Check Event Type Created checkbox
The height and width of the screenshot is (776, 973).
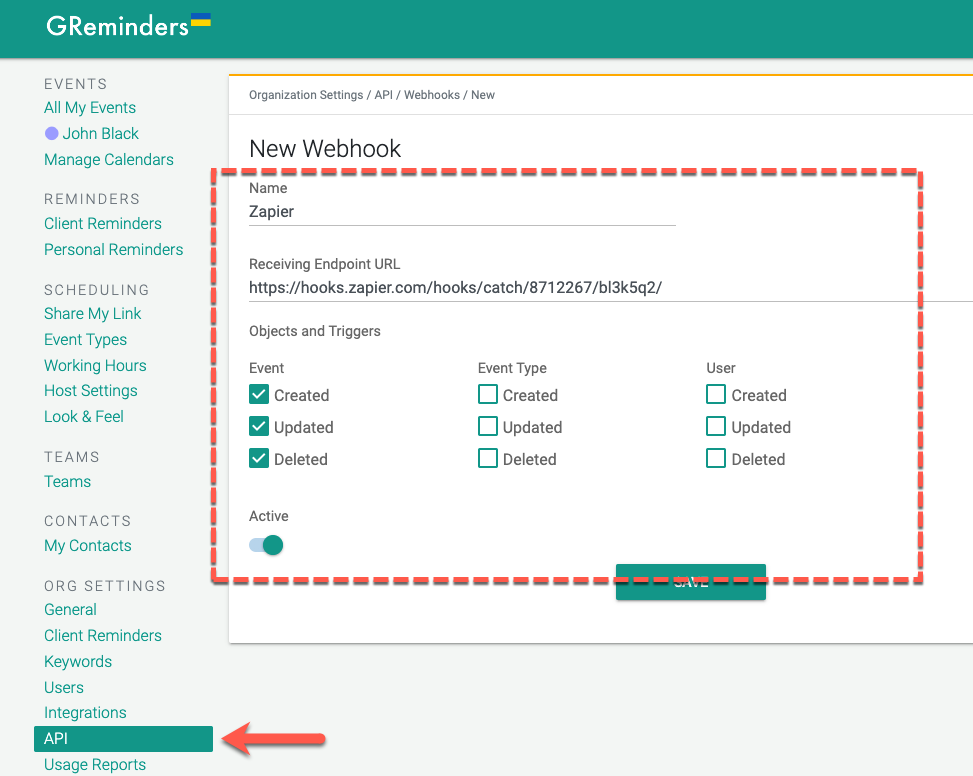coord(488,395)
